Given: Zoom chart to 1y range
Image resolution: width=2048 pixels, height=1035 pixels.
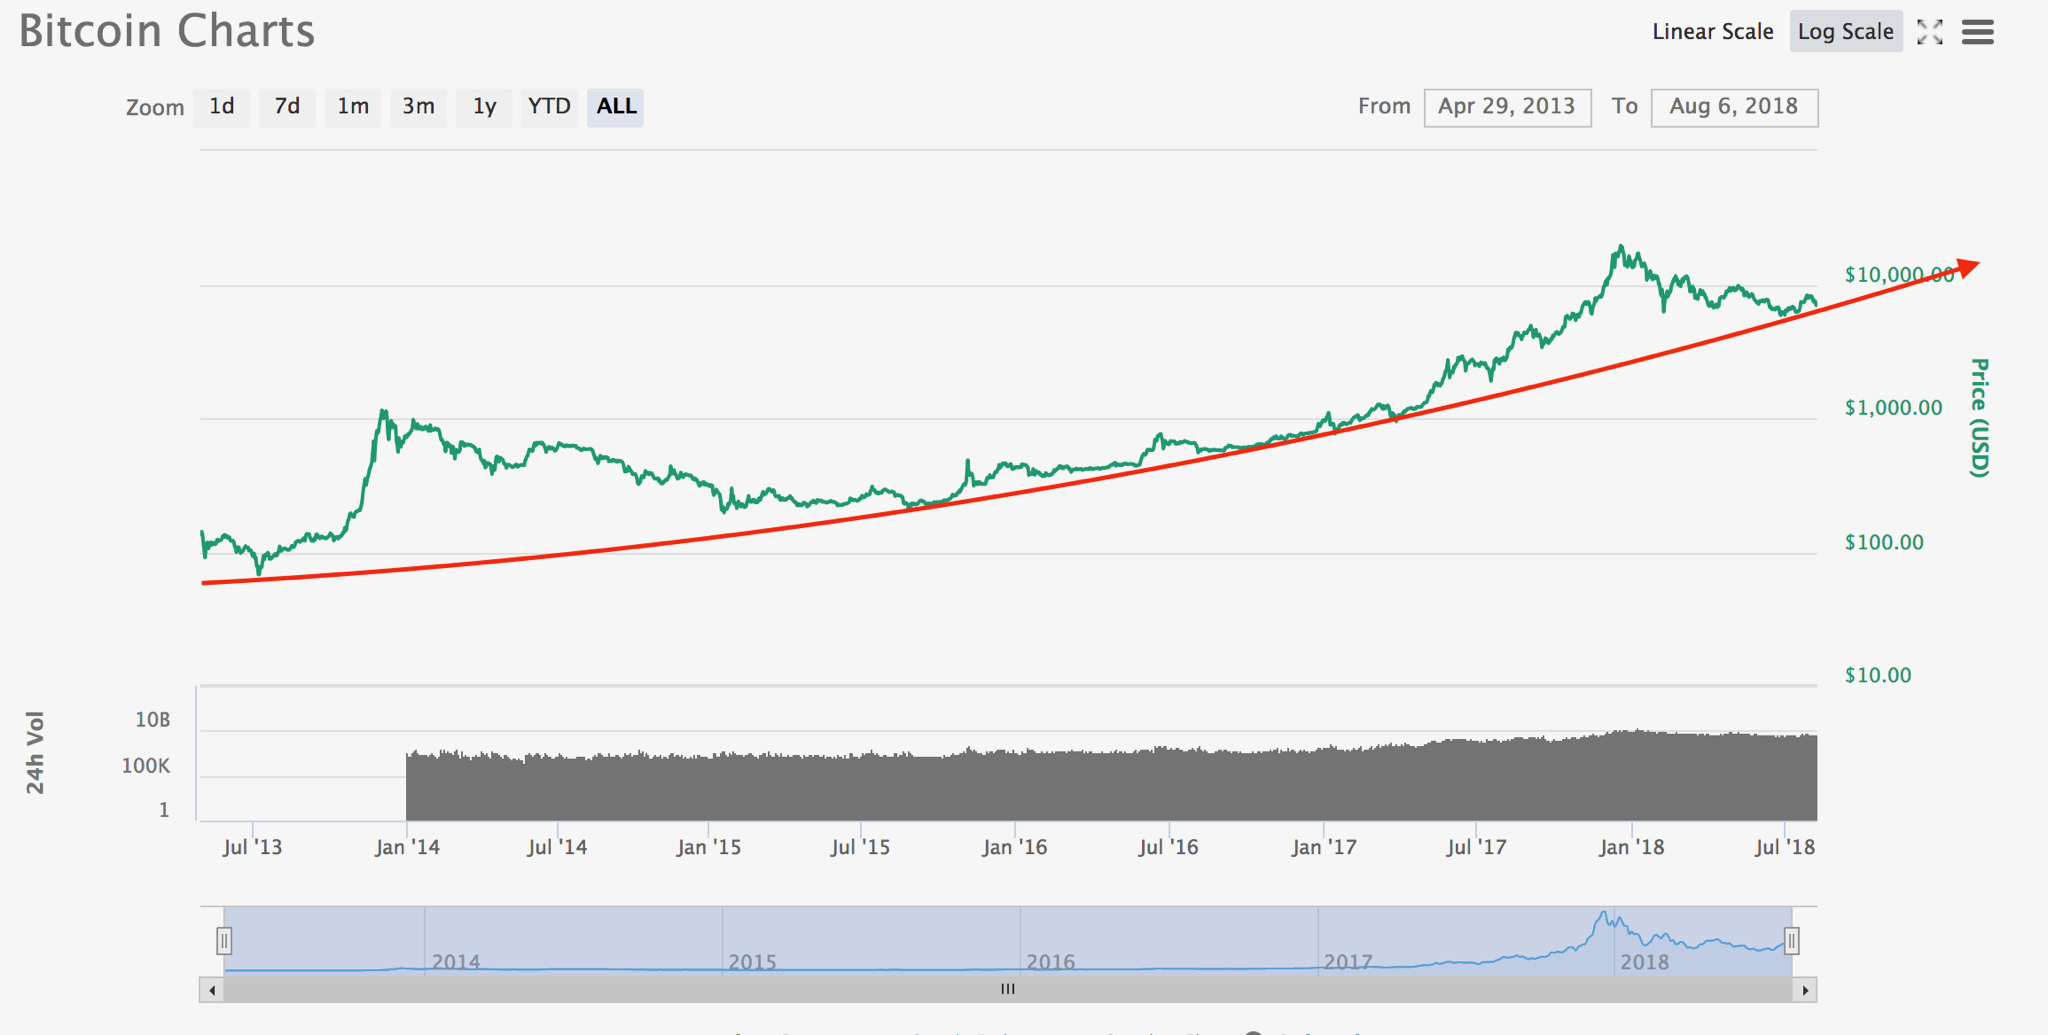Looking at the screenshot, I should 484,107.
